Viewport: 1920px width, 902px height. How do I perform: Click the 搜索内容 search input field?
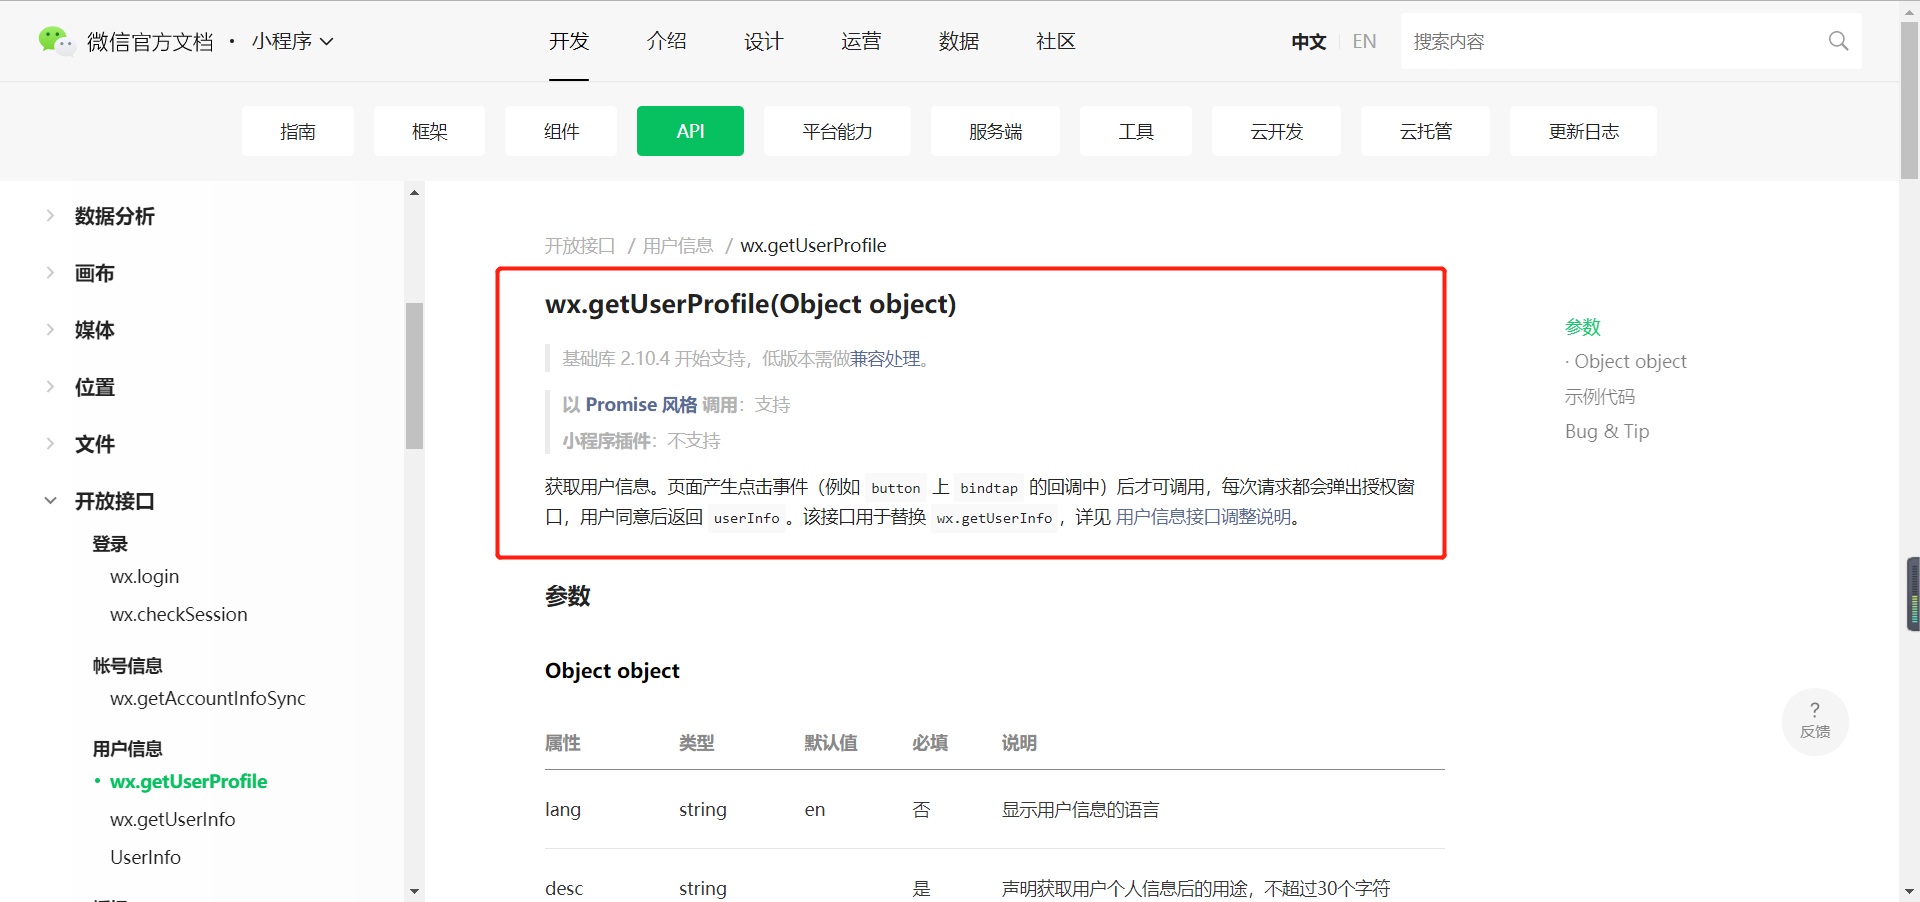[1600, 41]
